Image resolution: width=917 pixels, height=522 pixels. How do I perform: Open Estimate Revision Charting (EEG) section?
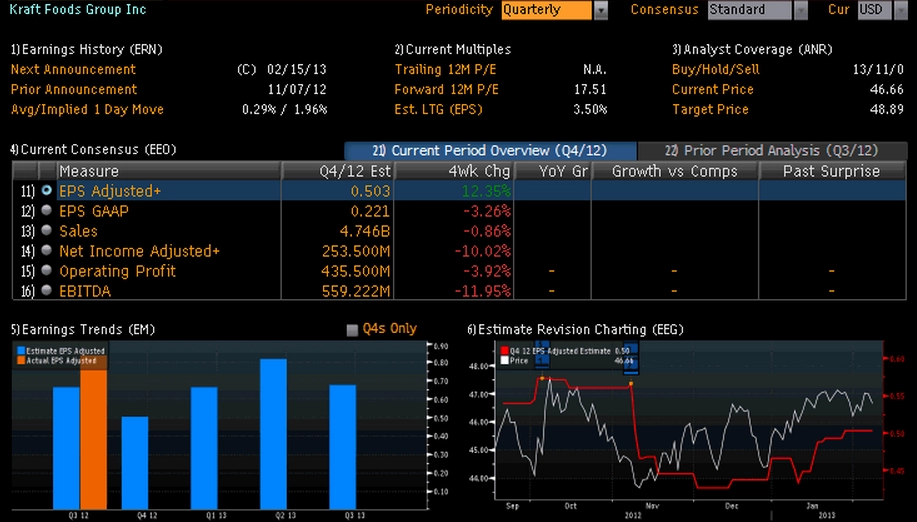pos(575,330)
